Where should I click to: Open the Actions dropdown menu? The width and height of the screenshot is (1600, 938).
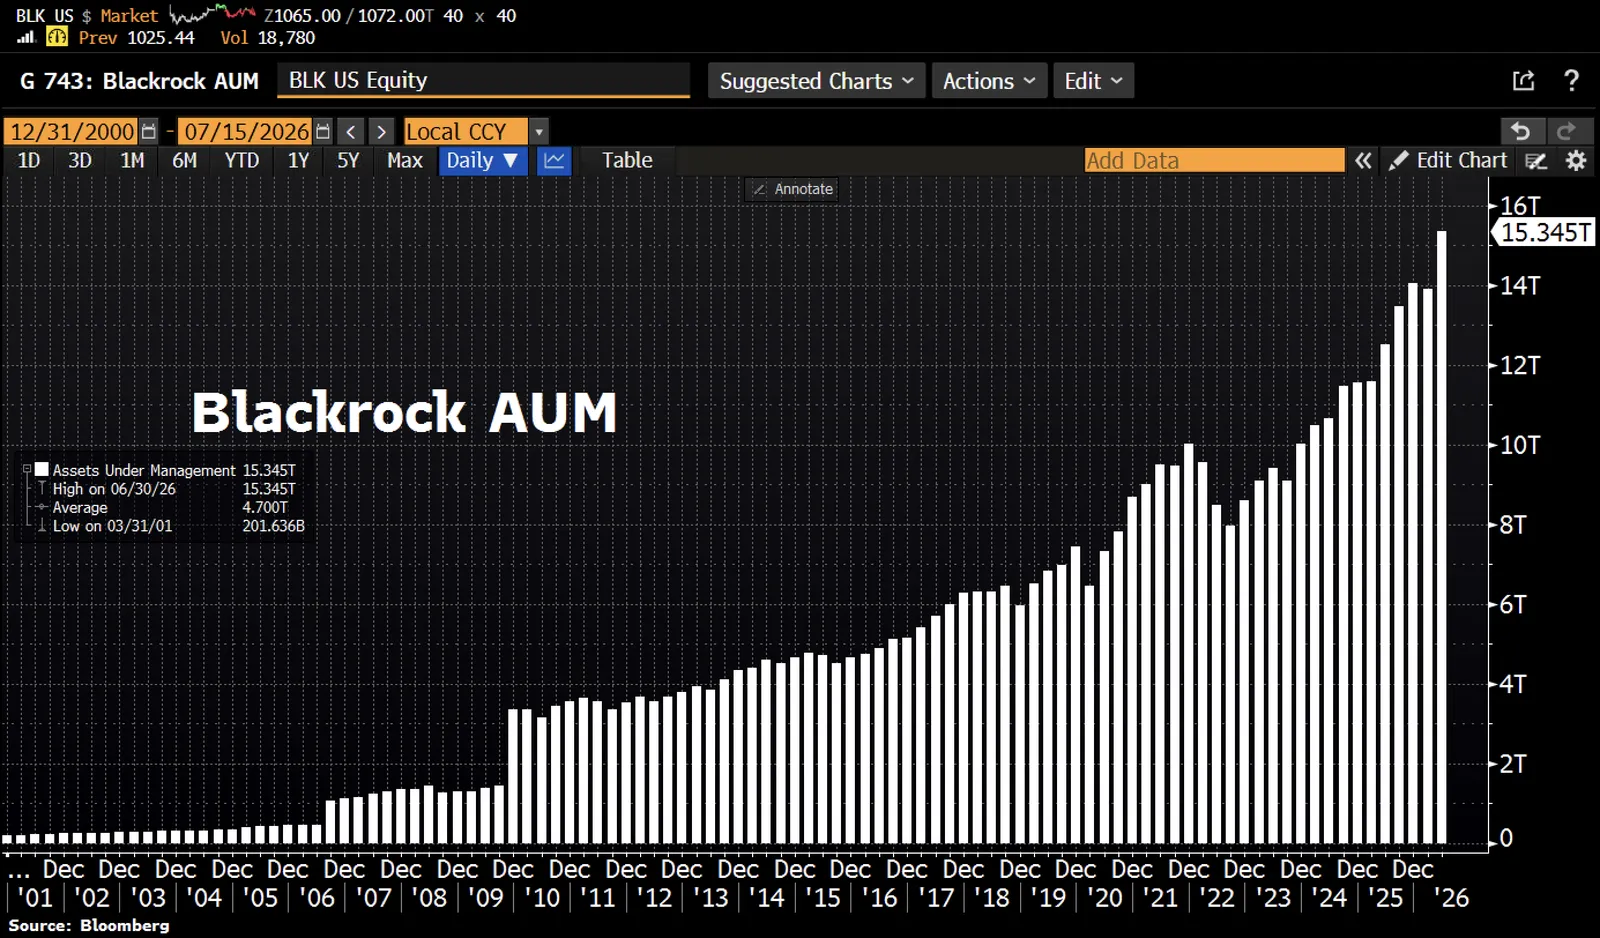pos(989,81)
